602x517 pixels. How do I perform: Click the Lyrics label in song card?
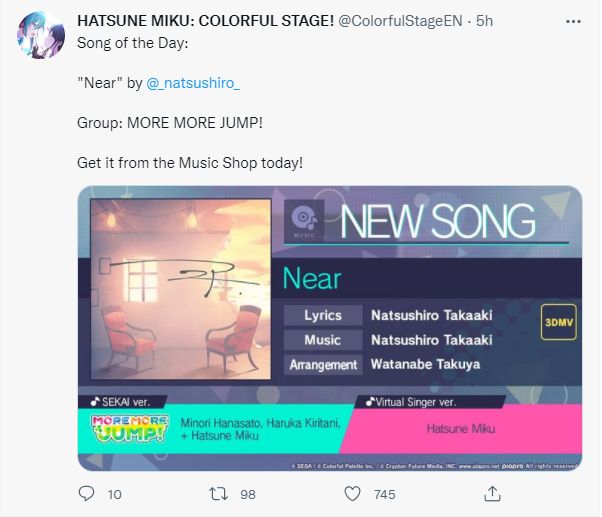click(x=323, y=315)
